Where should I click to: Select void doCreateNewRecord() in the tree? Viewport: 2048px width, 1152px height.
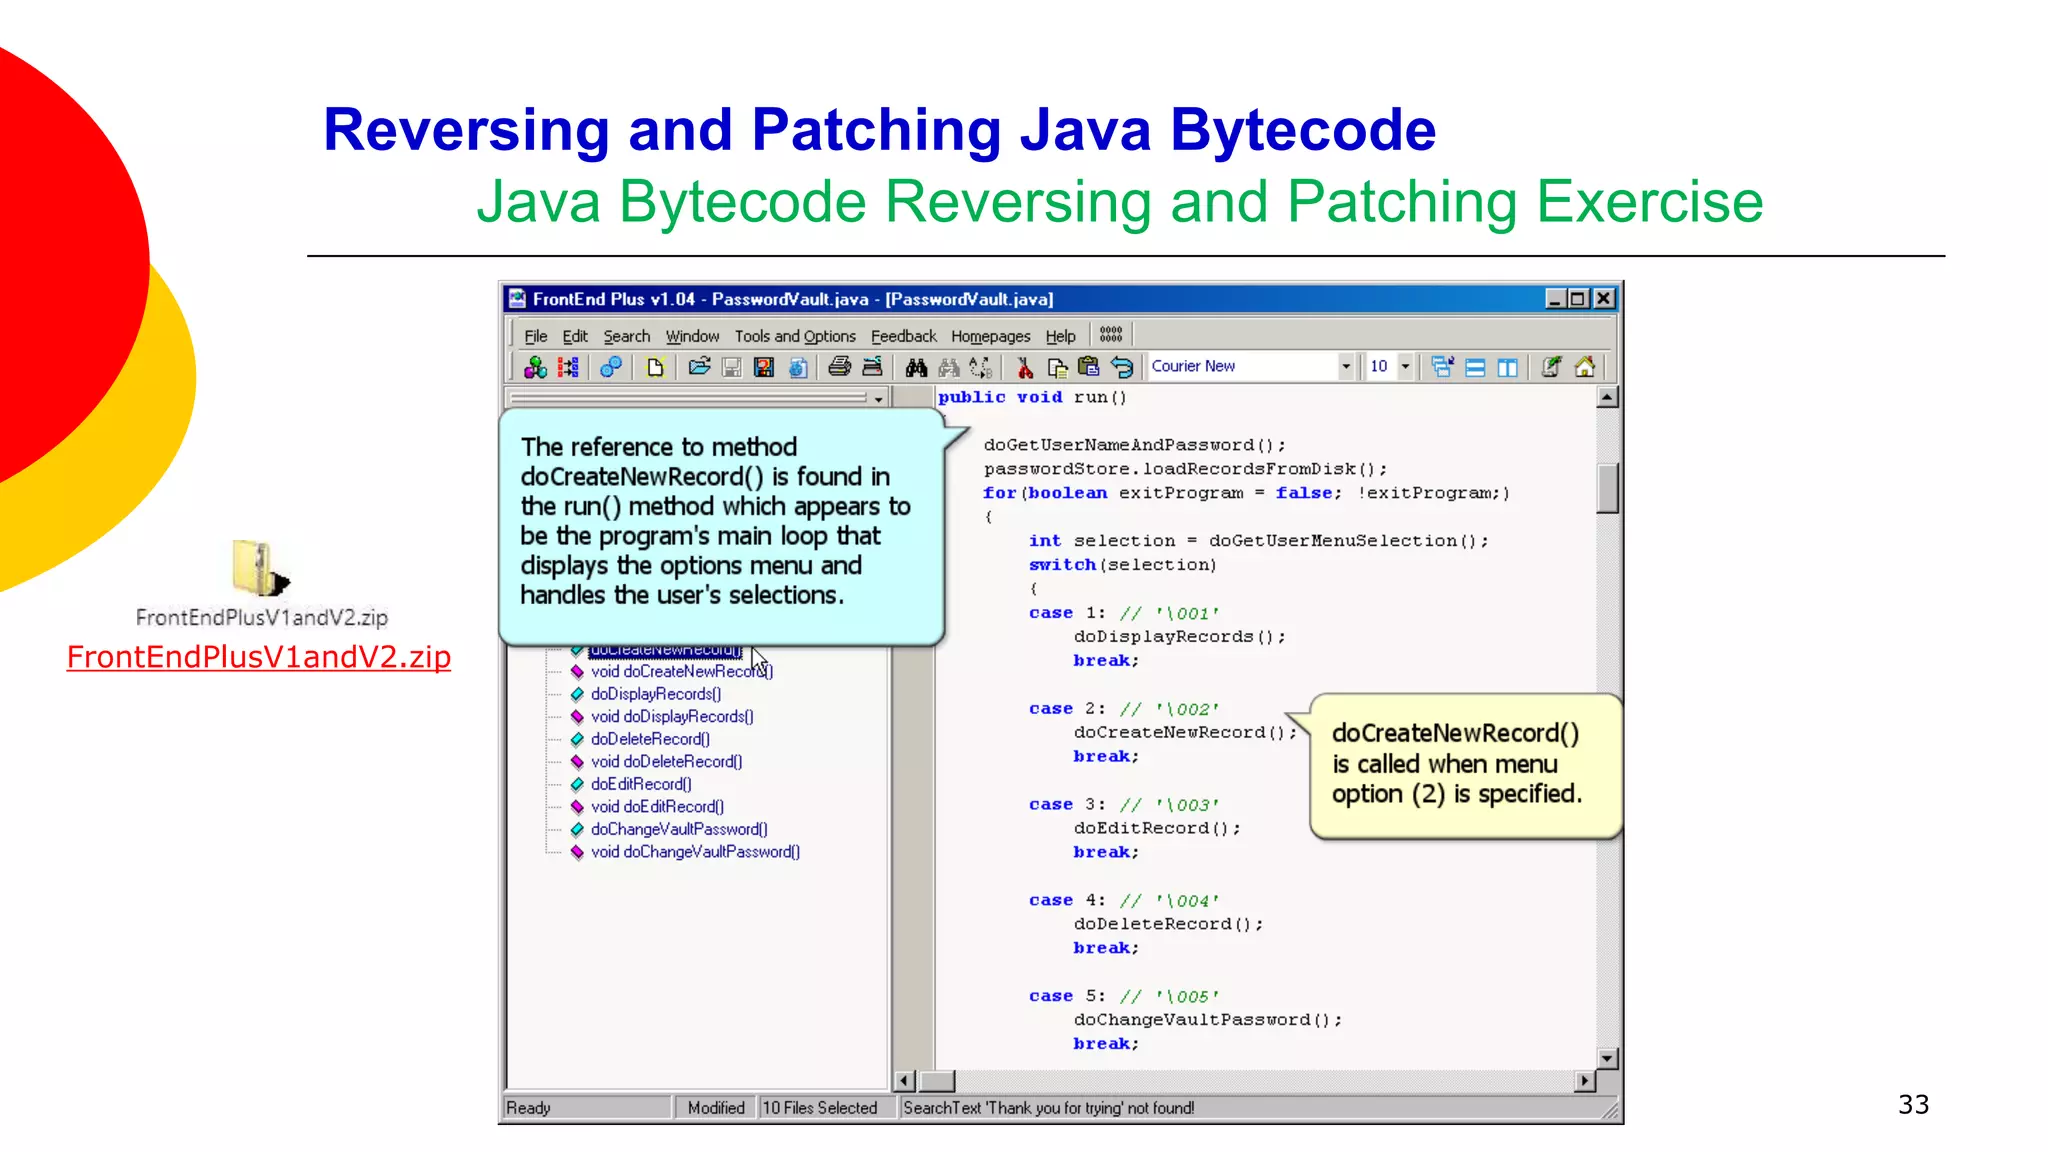pos(682,671)
